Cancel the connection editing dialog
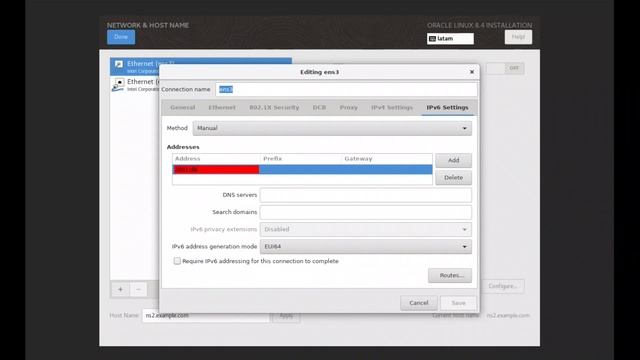 (x=419, y=303)
